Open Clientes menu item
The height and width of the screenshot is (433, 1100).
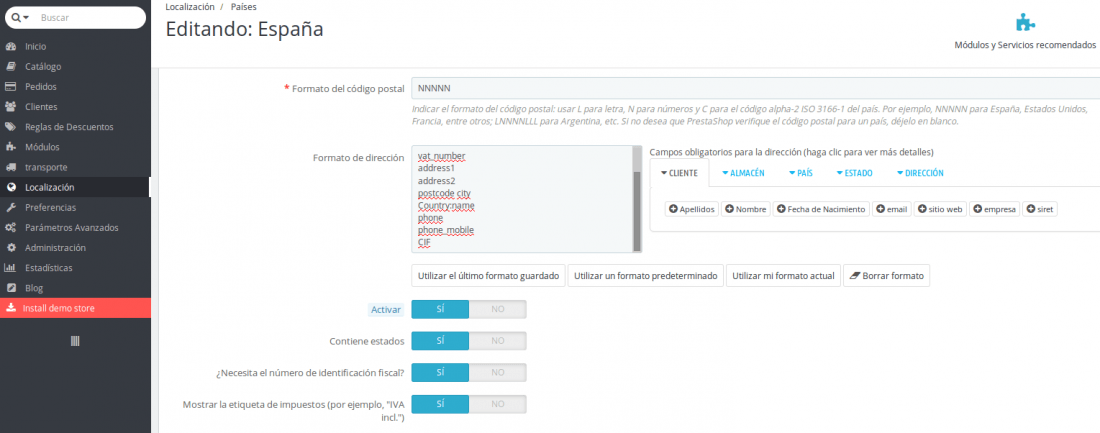click(x=75, y=107)
